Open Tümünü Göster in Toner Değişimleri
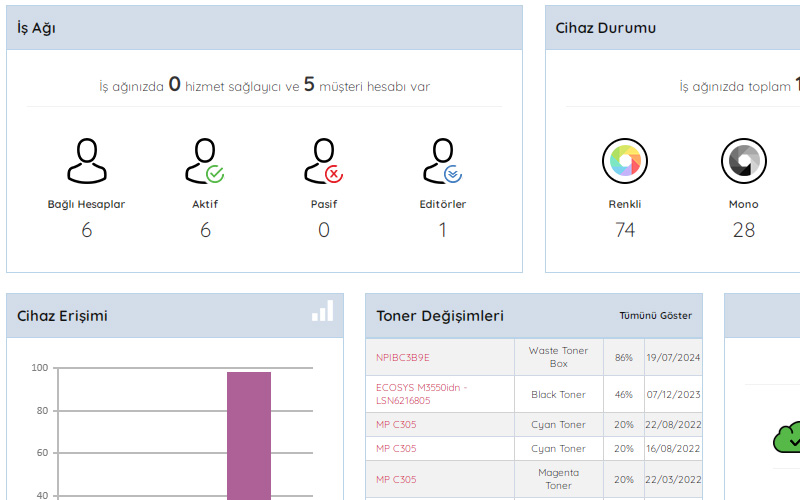 click(x=655, y=316)
